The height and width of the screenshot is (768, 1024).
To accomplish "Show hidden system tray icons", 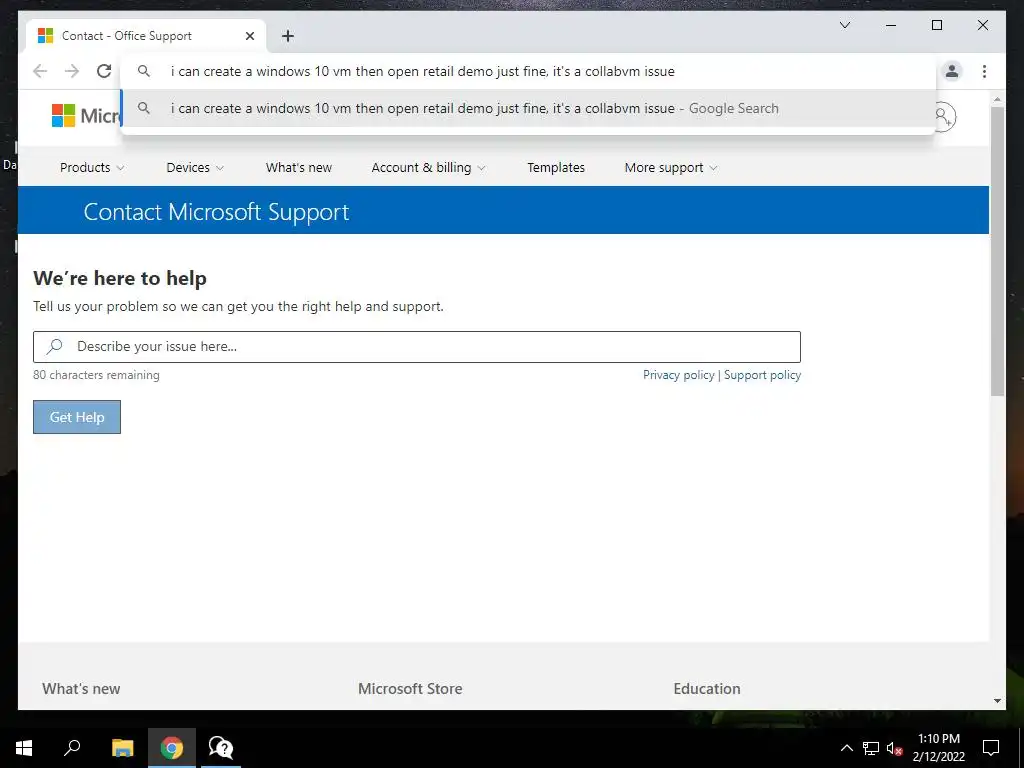I will point(846,748).
